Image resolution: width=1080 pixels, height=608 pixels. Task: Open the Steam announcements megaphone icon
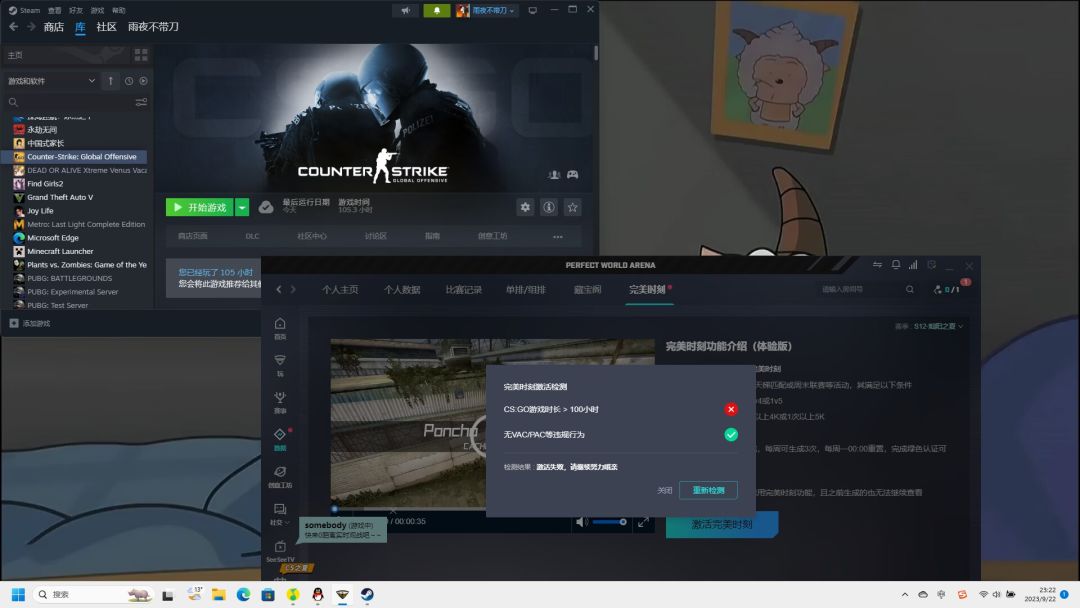[406, 10]
